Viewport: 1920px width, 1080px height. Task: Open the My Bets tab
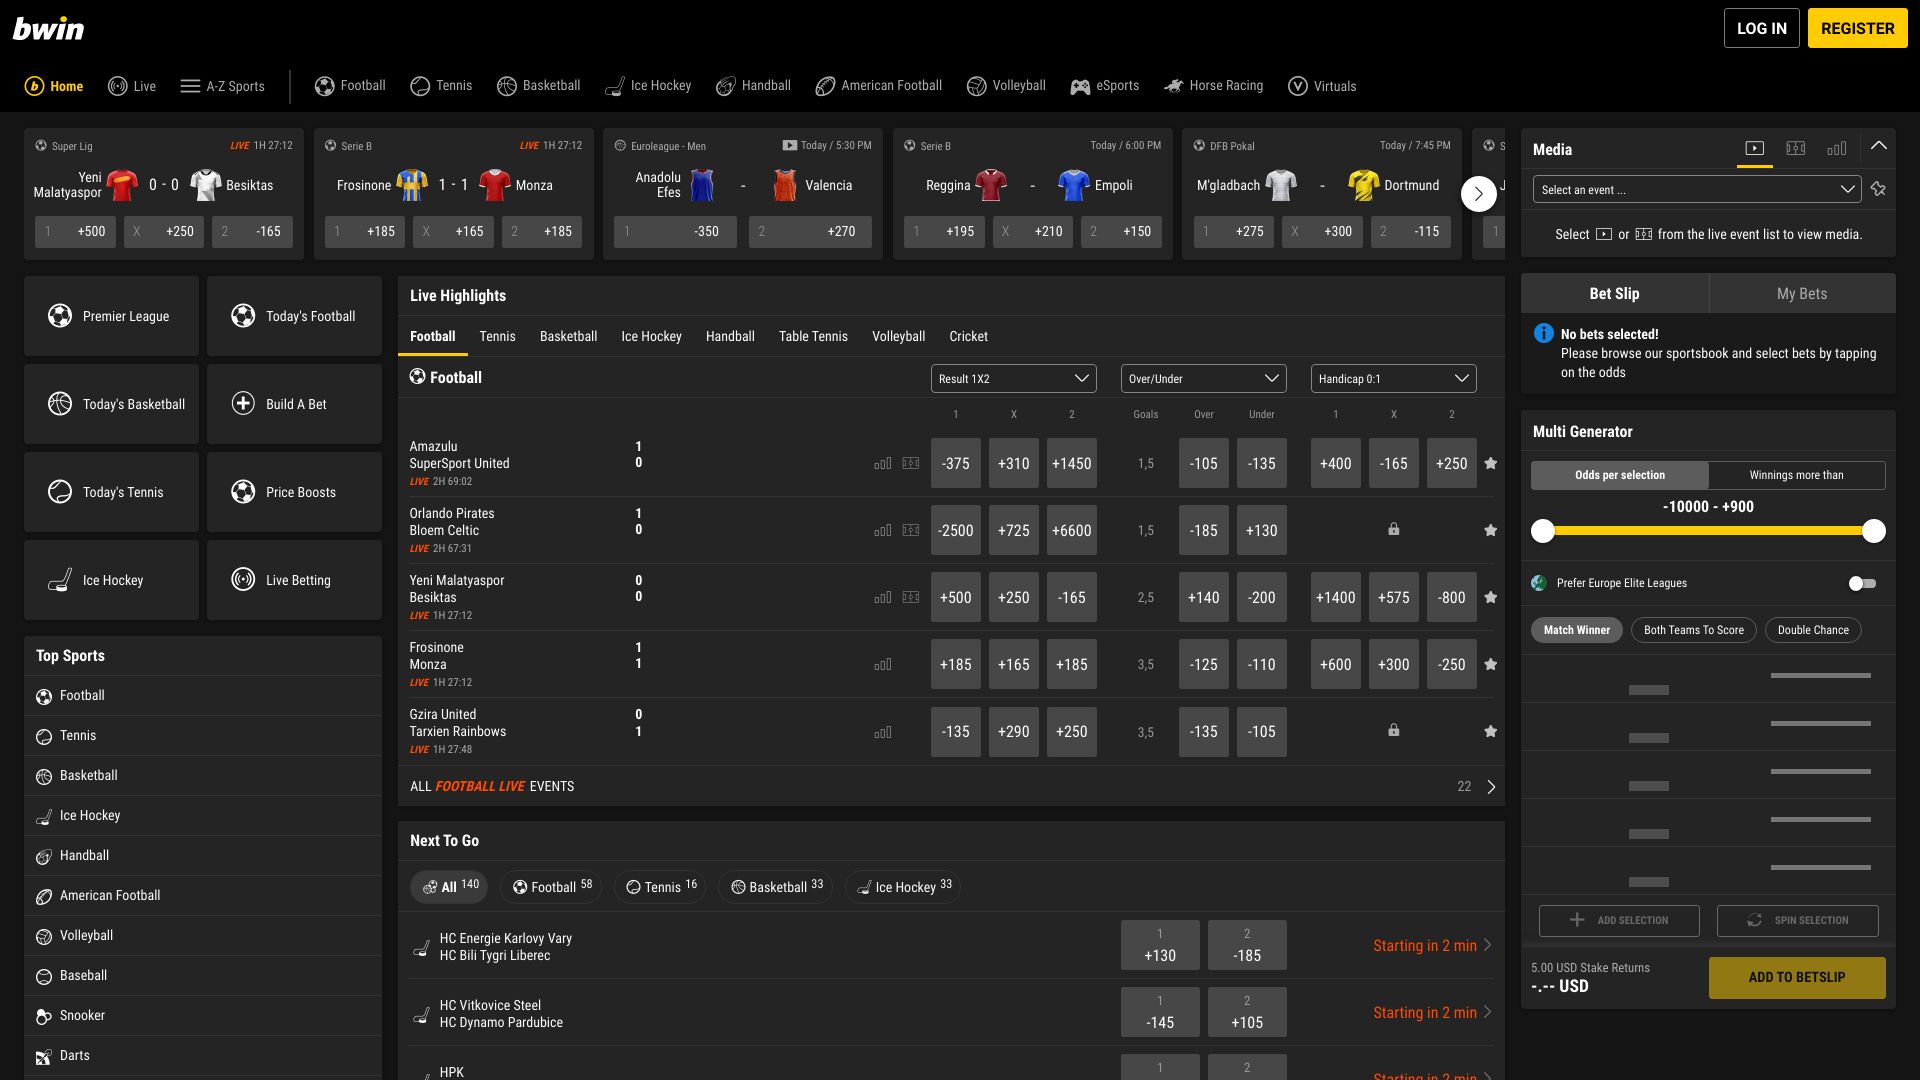pyautogui.click(x=1801, y=293)
